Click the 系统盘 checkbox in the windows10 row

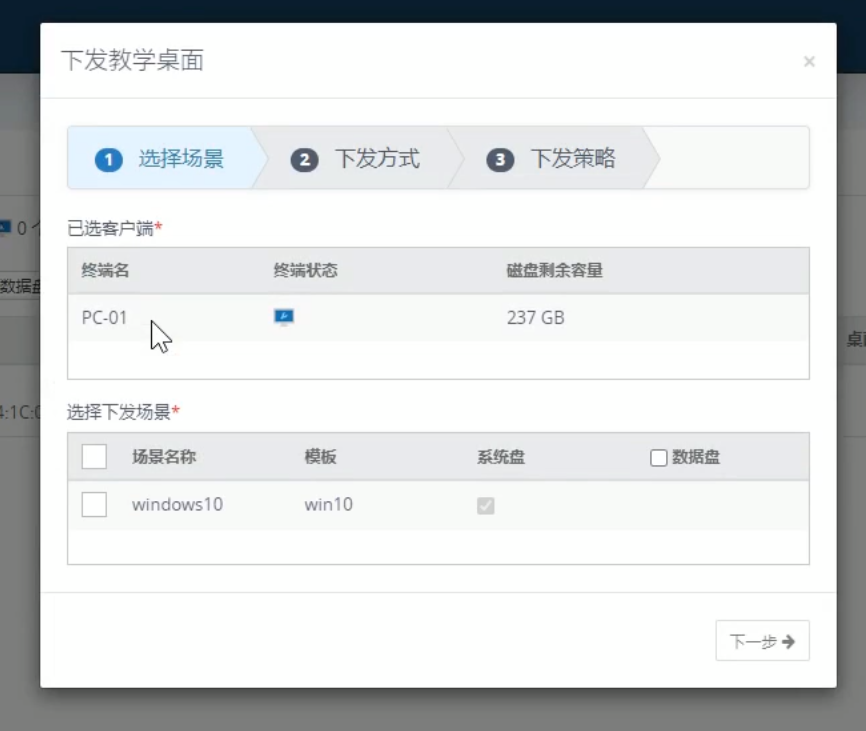pyautogui.click(x=486, y=506)
